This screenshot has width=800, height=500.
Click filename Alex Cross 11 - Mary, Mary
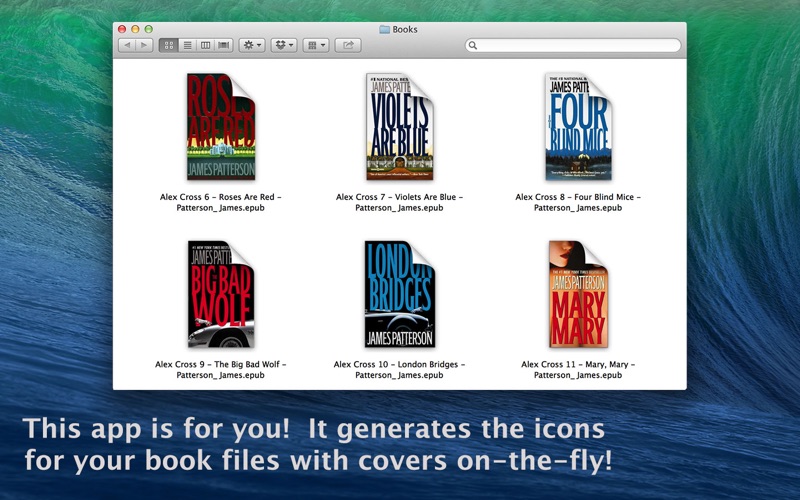coord(578,369)
